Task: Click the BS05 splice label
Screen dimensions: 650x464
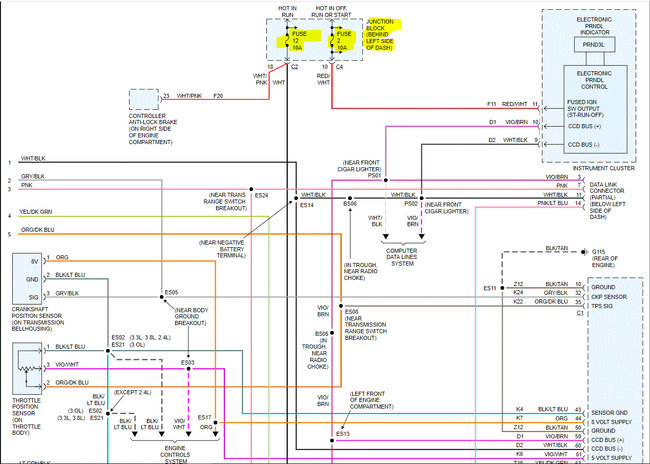Action: click(322, 333)
